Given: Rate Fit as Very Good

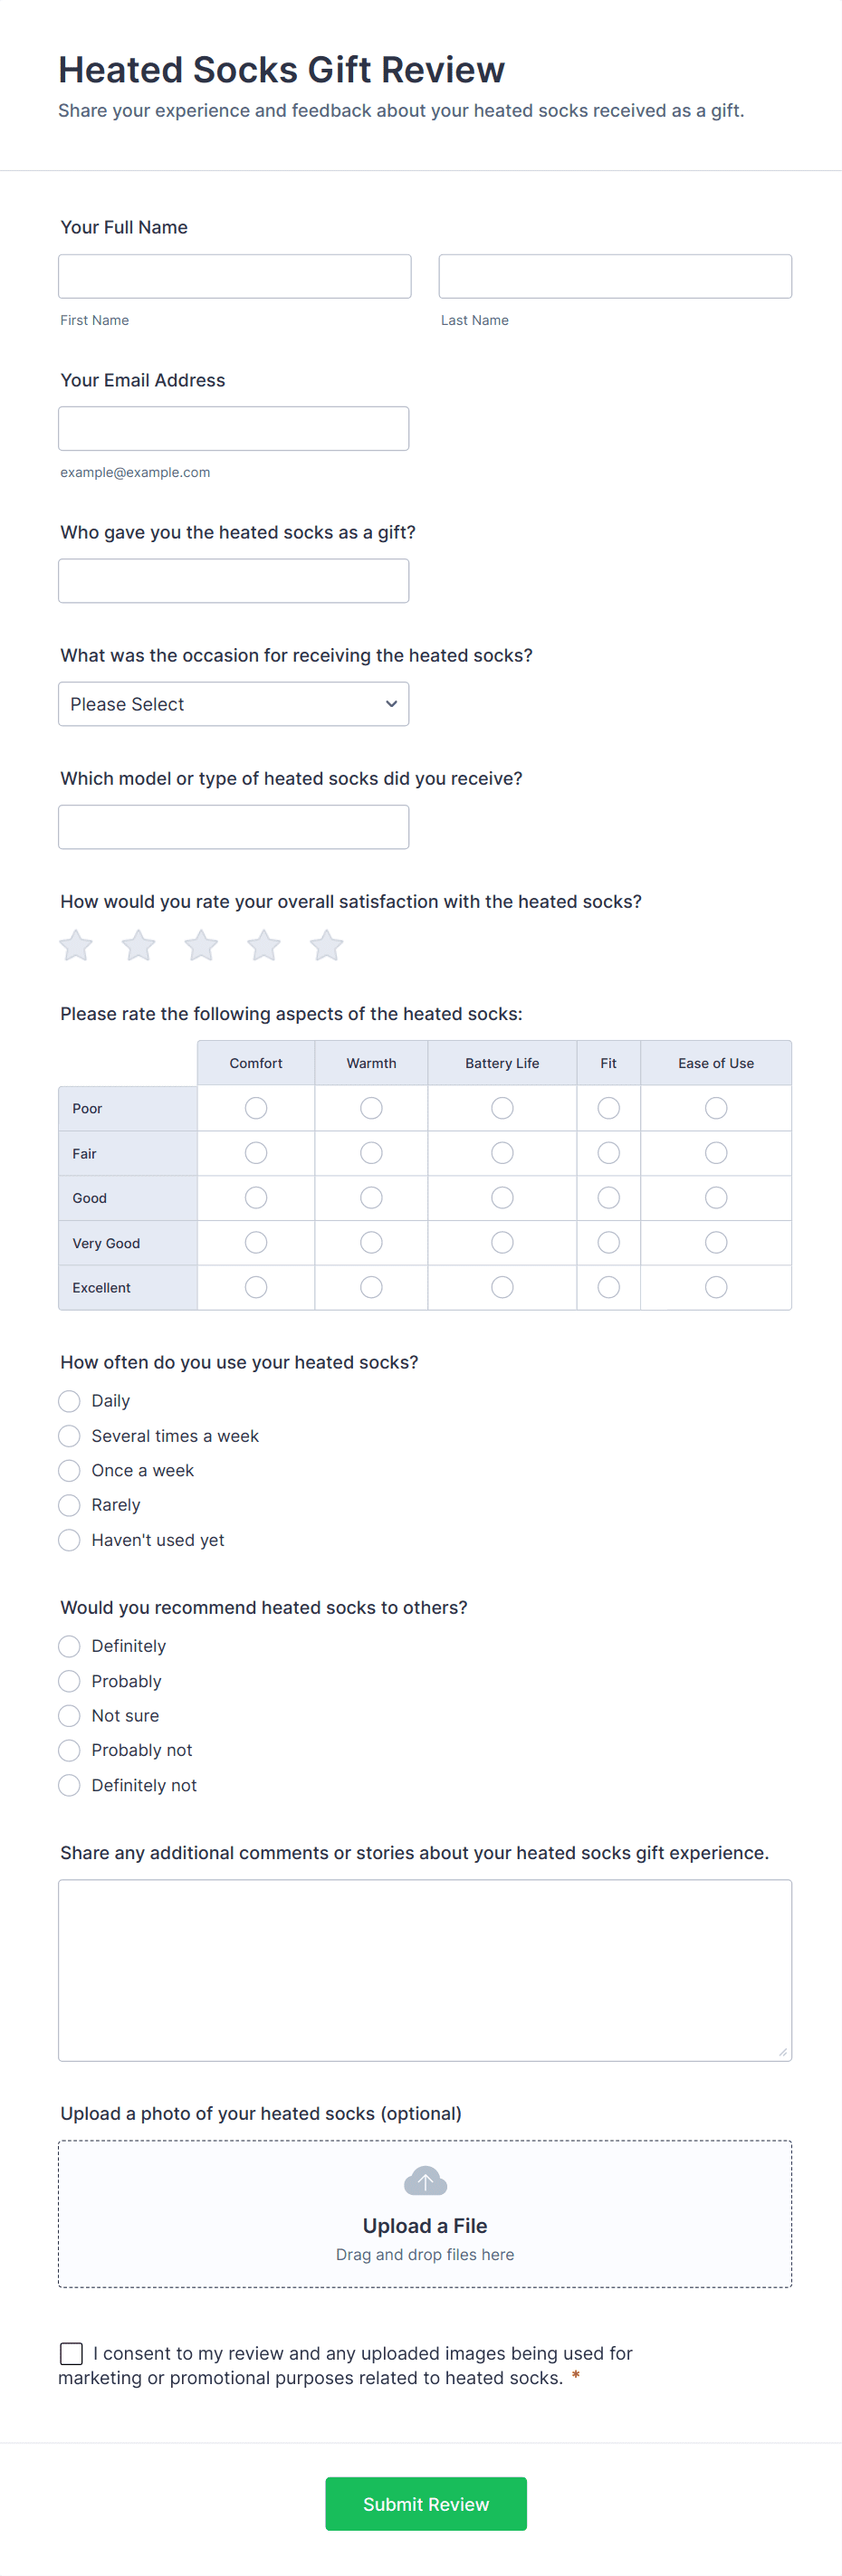Looking at the screenshot, I should tap(608, 1242).
